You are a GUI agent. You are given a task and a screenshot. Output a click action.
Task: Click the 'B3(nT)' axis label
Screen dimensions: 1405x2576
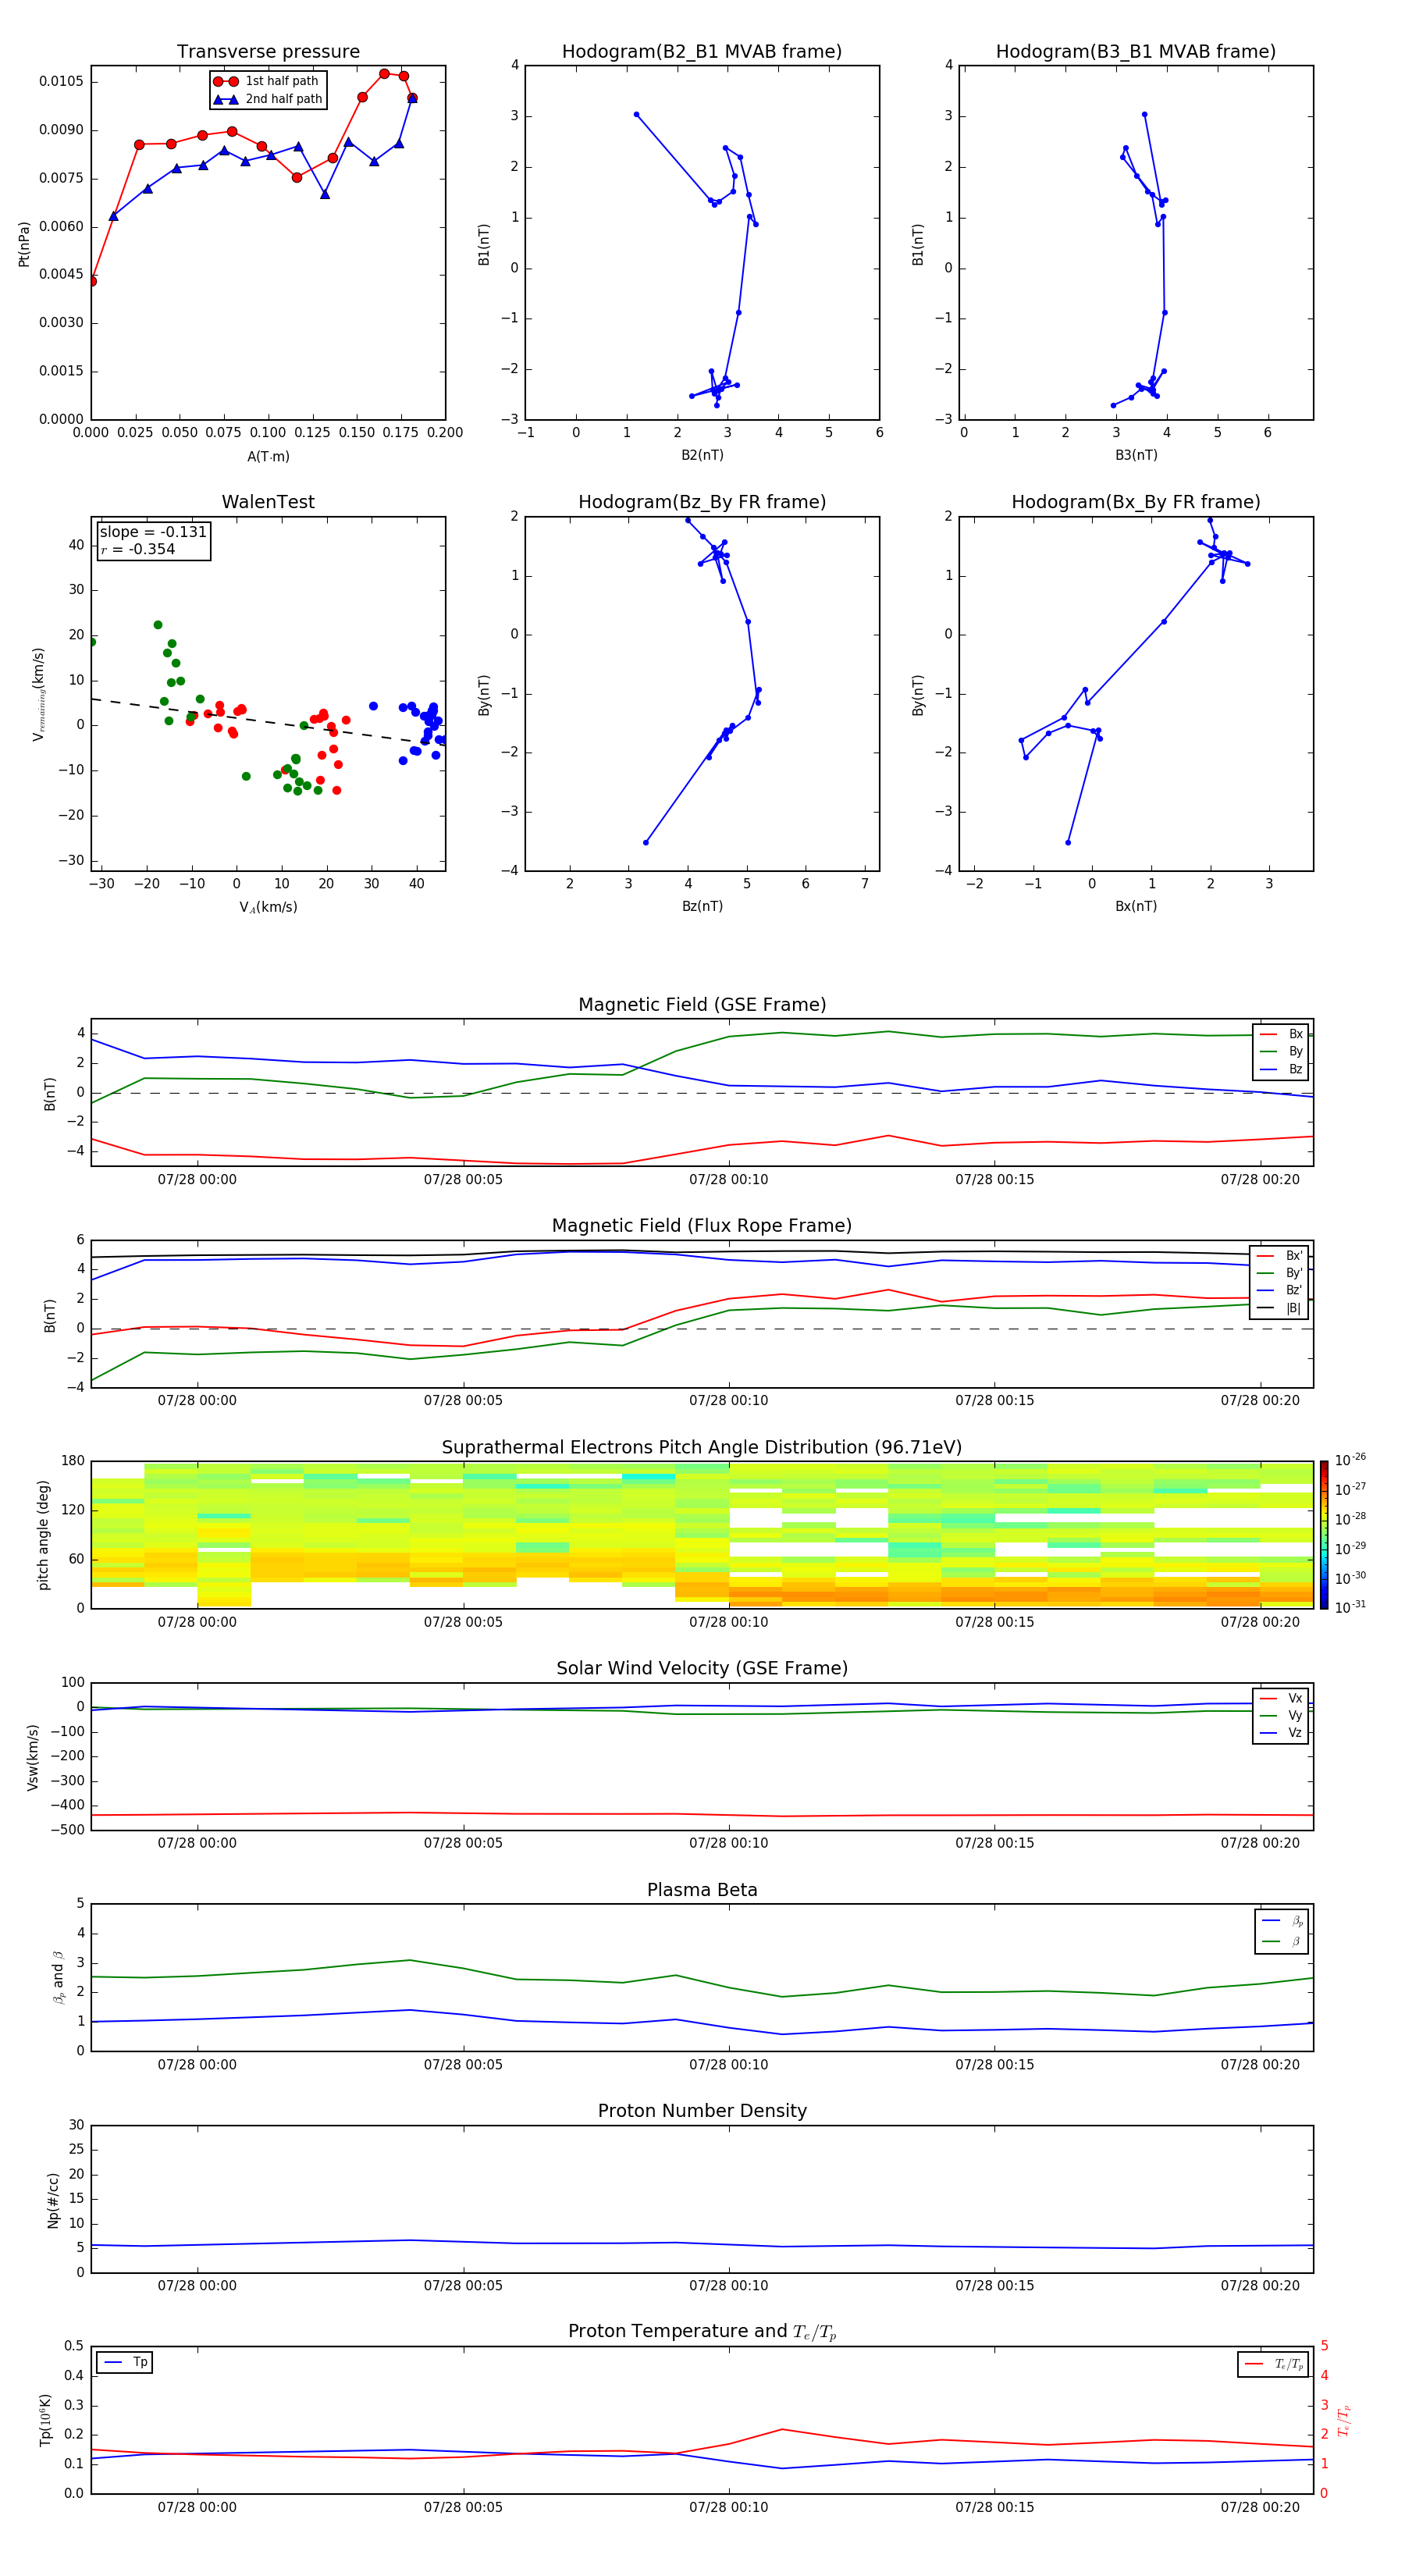(1136, 455)
